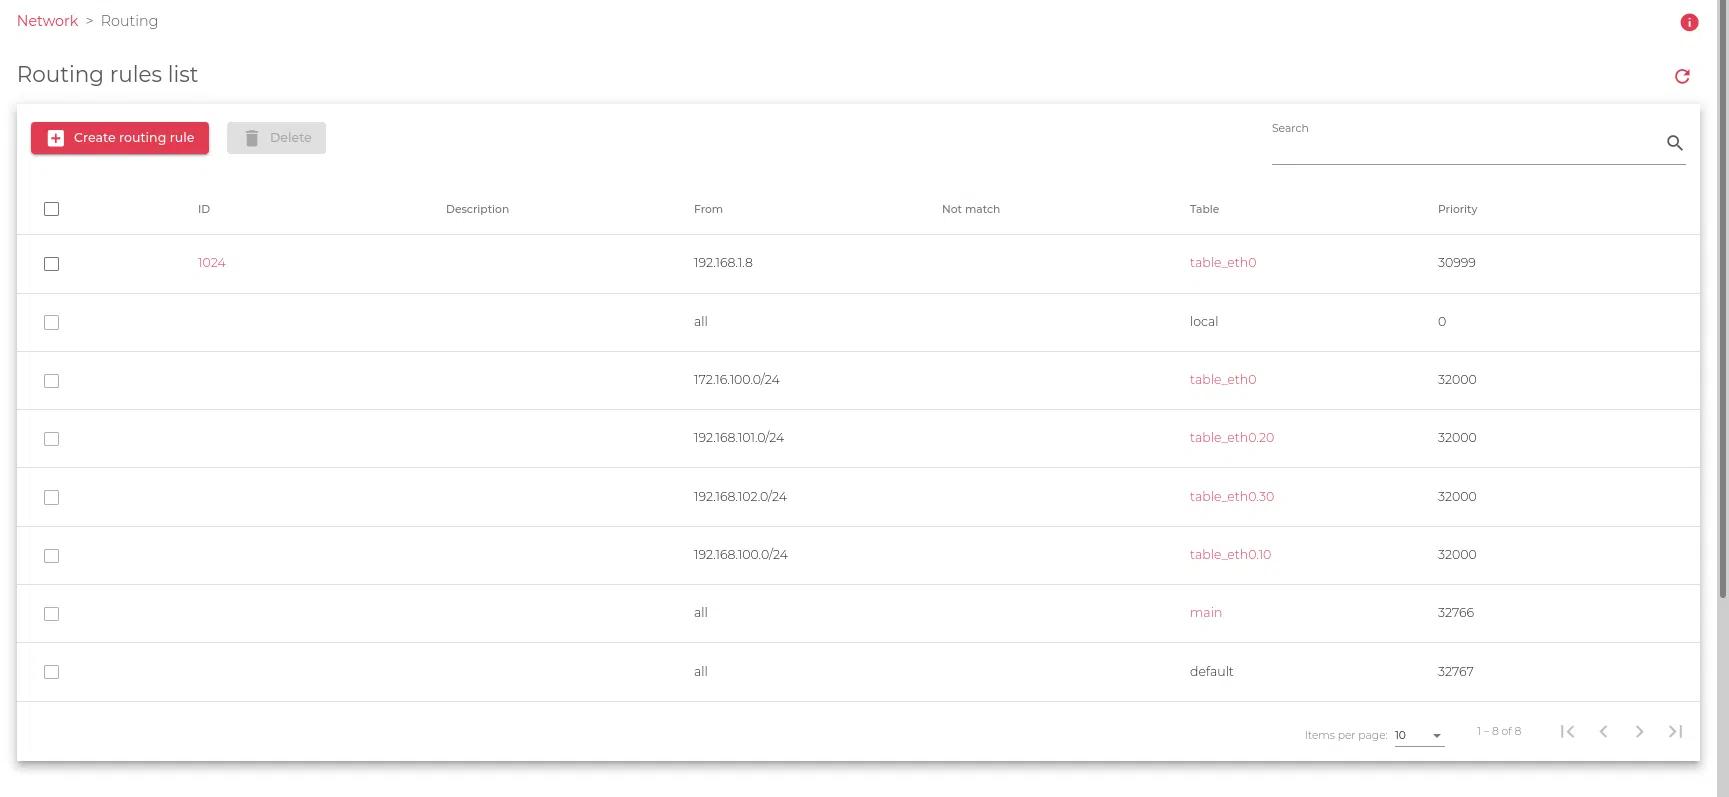Go to the first page
The image size is (1729, 797).
click(x=1567, y=732)
